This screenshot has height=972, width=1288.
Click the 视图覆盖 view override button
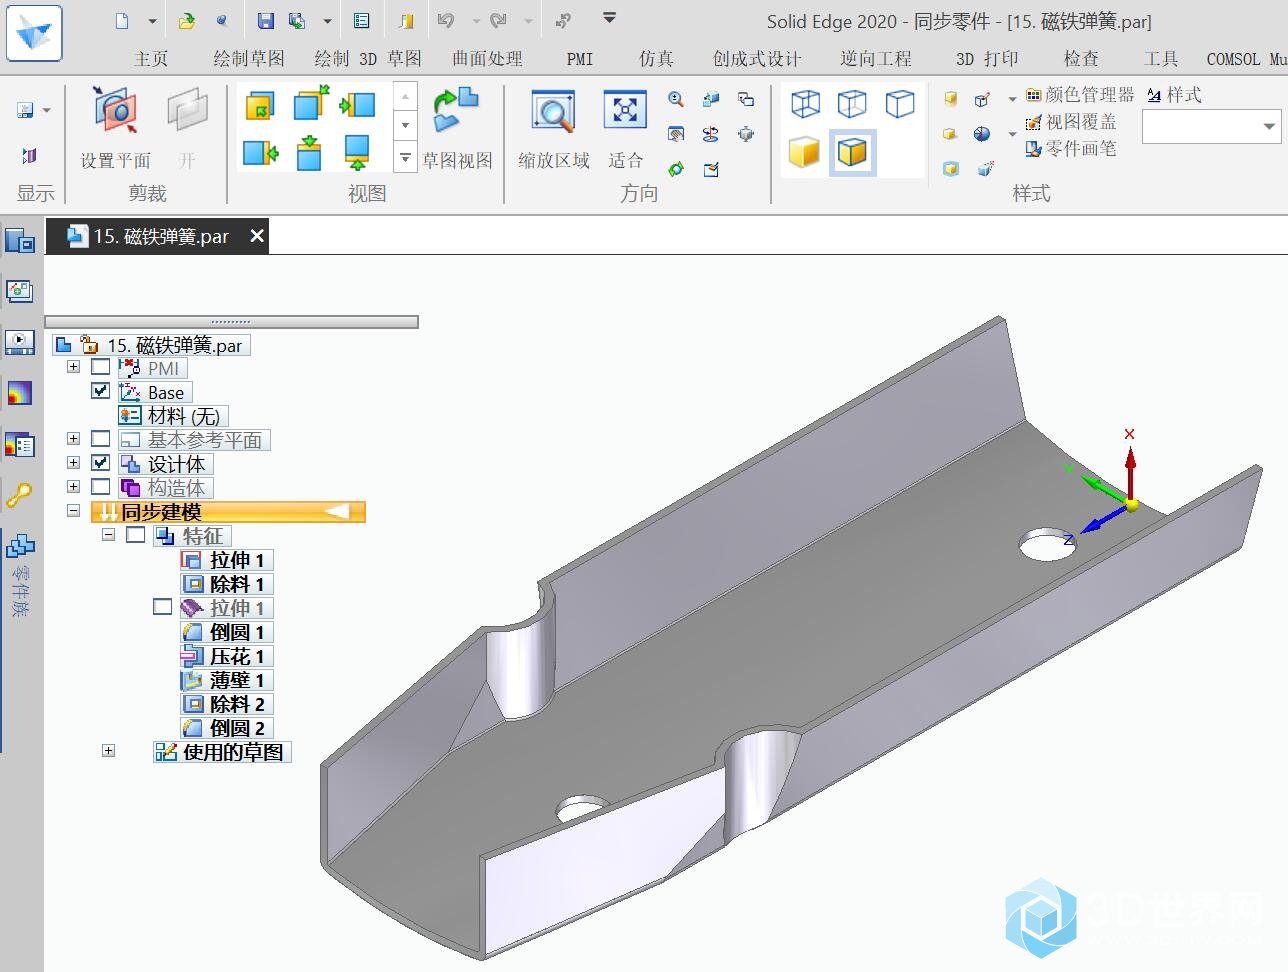click(x=1080, y=122)
